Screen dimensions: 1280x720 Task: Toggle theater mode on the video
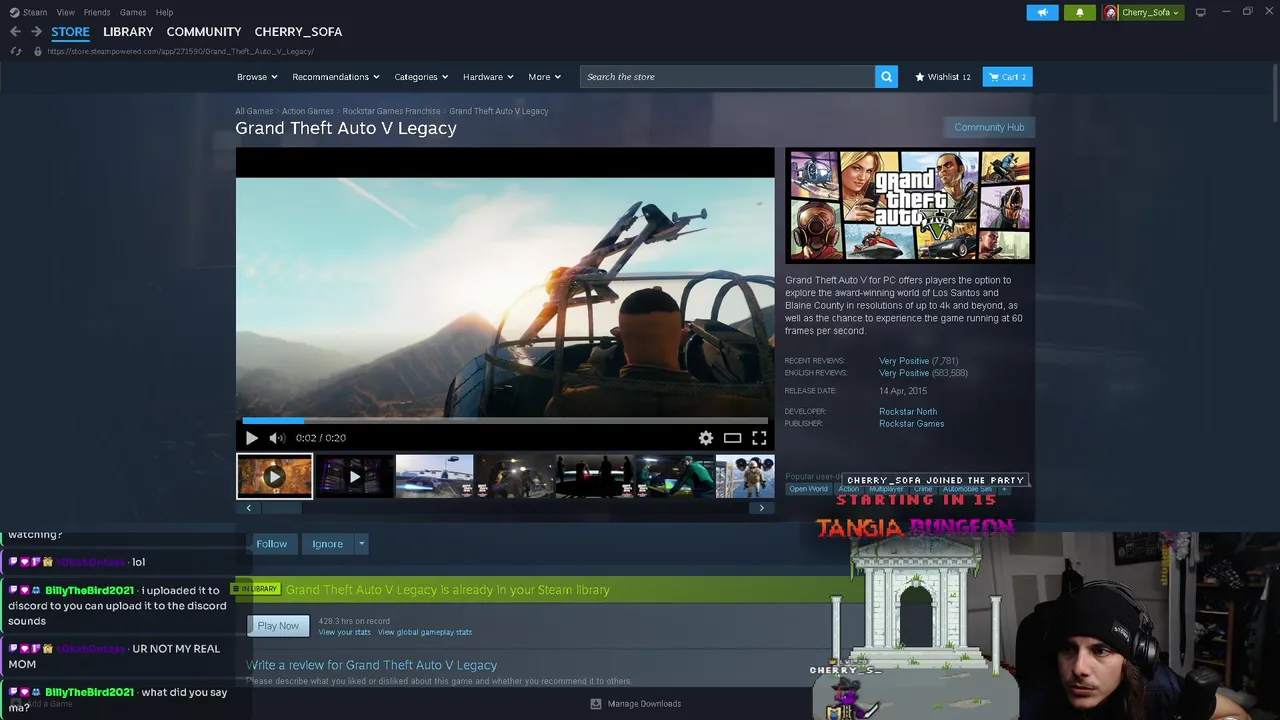click(x=733, y=438)
